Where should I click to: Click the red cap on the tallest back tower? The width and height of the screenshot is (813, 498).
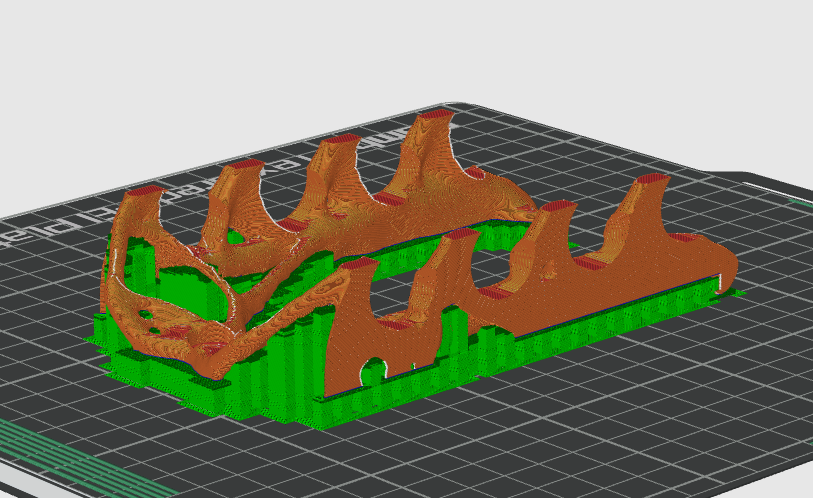pyautogui.click(x=434, y=116)
